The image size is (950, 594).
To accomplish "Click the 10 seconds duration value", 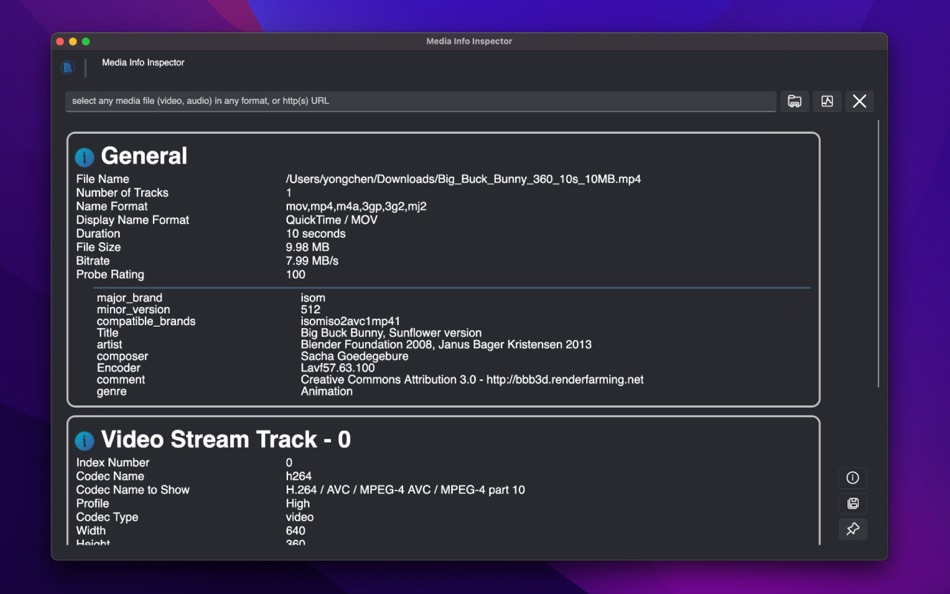I will [x=316, y=233].
